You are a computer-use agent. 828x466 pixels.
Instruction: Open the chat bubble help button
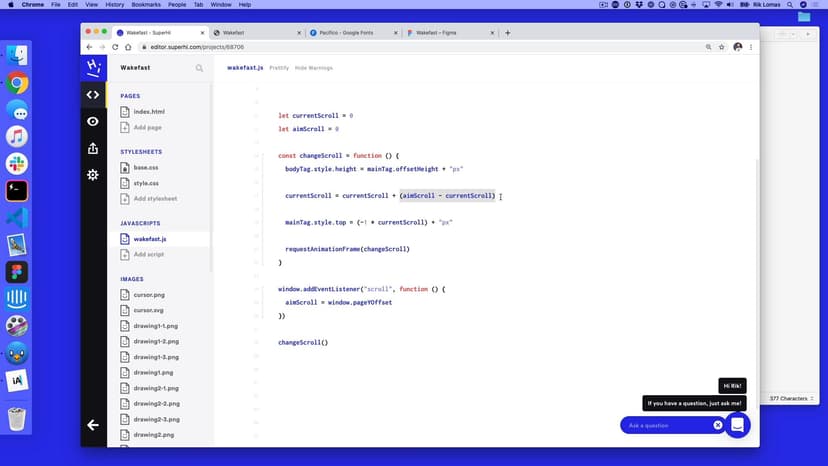737,425
